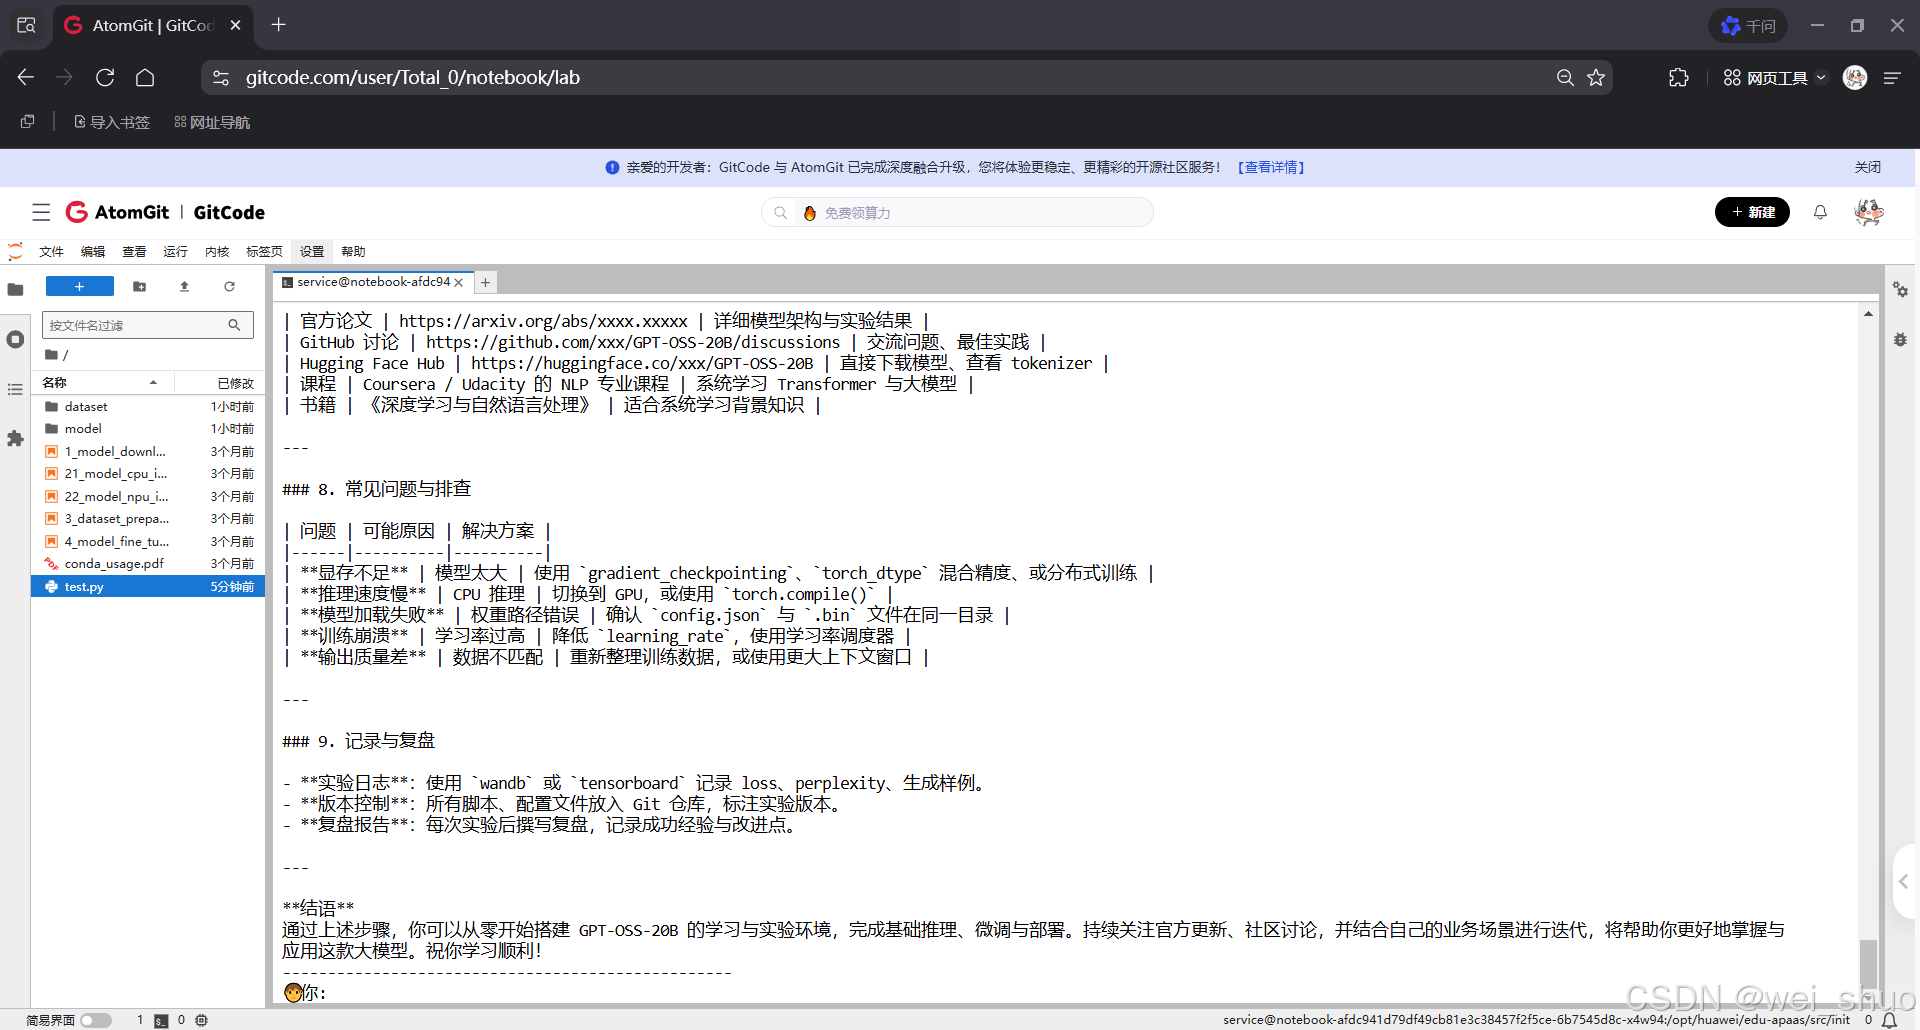Click the upload files icon
The height and width of the screenshot is (1030, 1920).
click(184, 287)
